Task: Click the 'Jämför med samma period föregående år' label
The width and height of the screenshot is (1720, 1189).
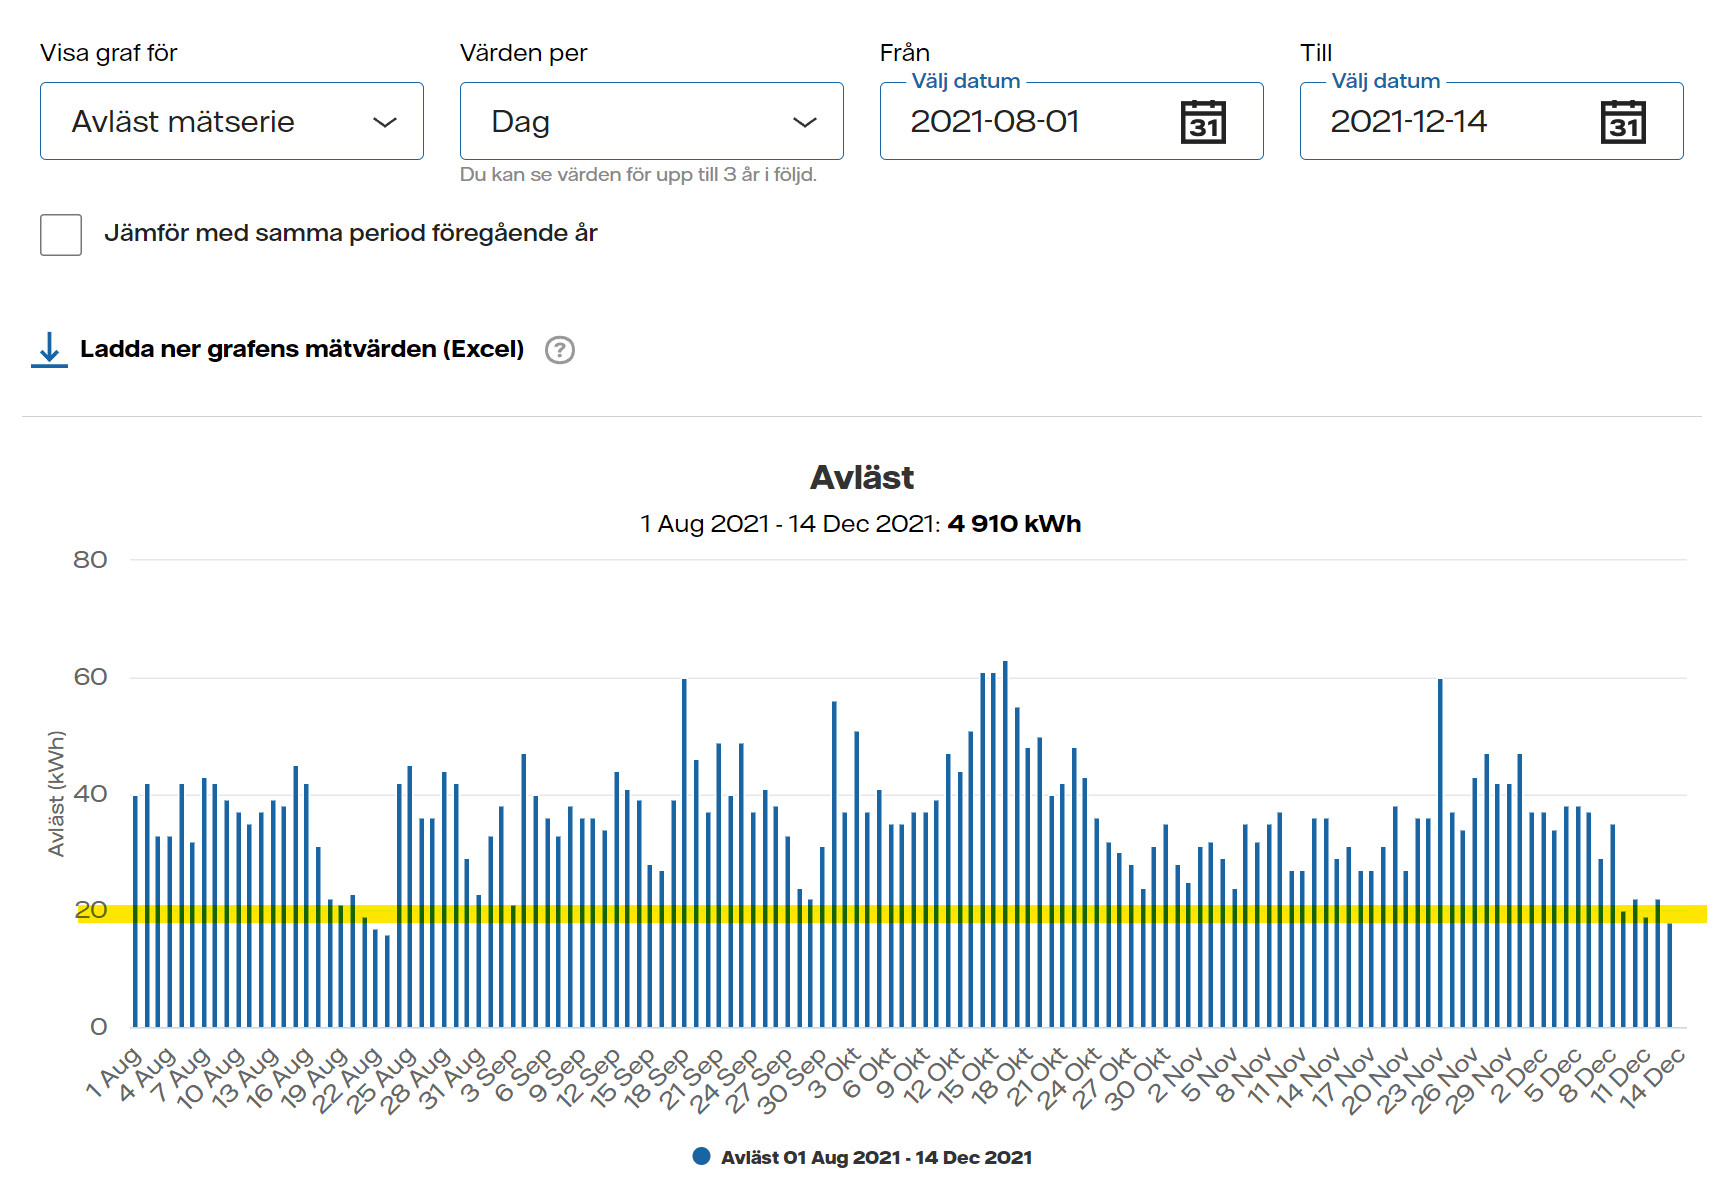Action: pyautogui.click(x=350, y=233)
